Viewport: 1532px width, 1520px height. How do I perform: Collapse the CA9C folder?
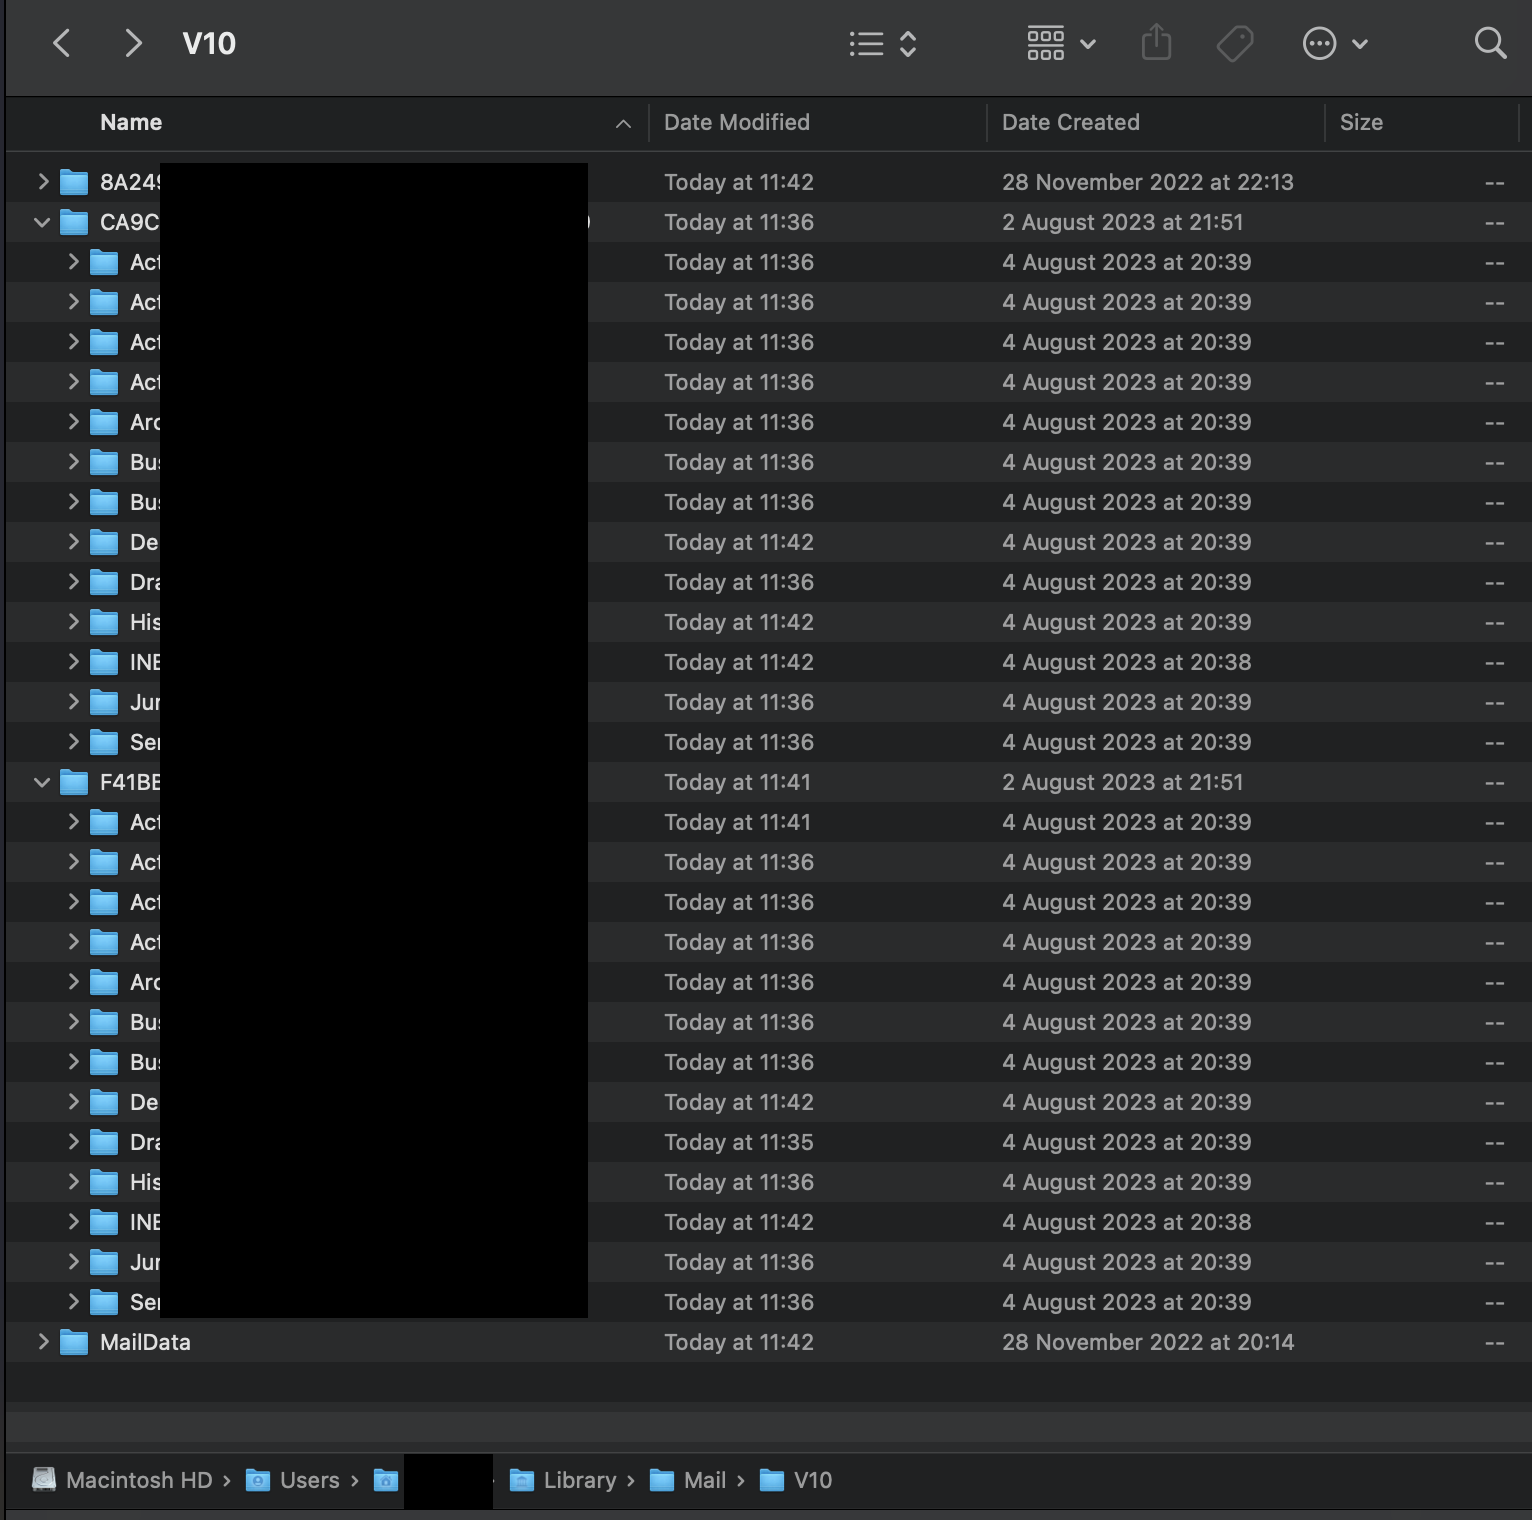42,222
